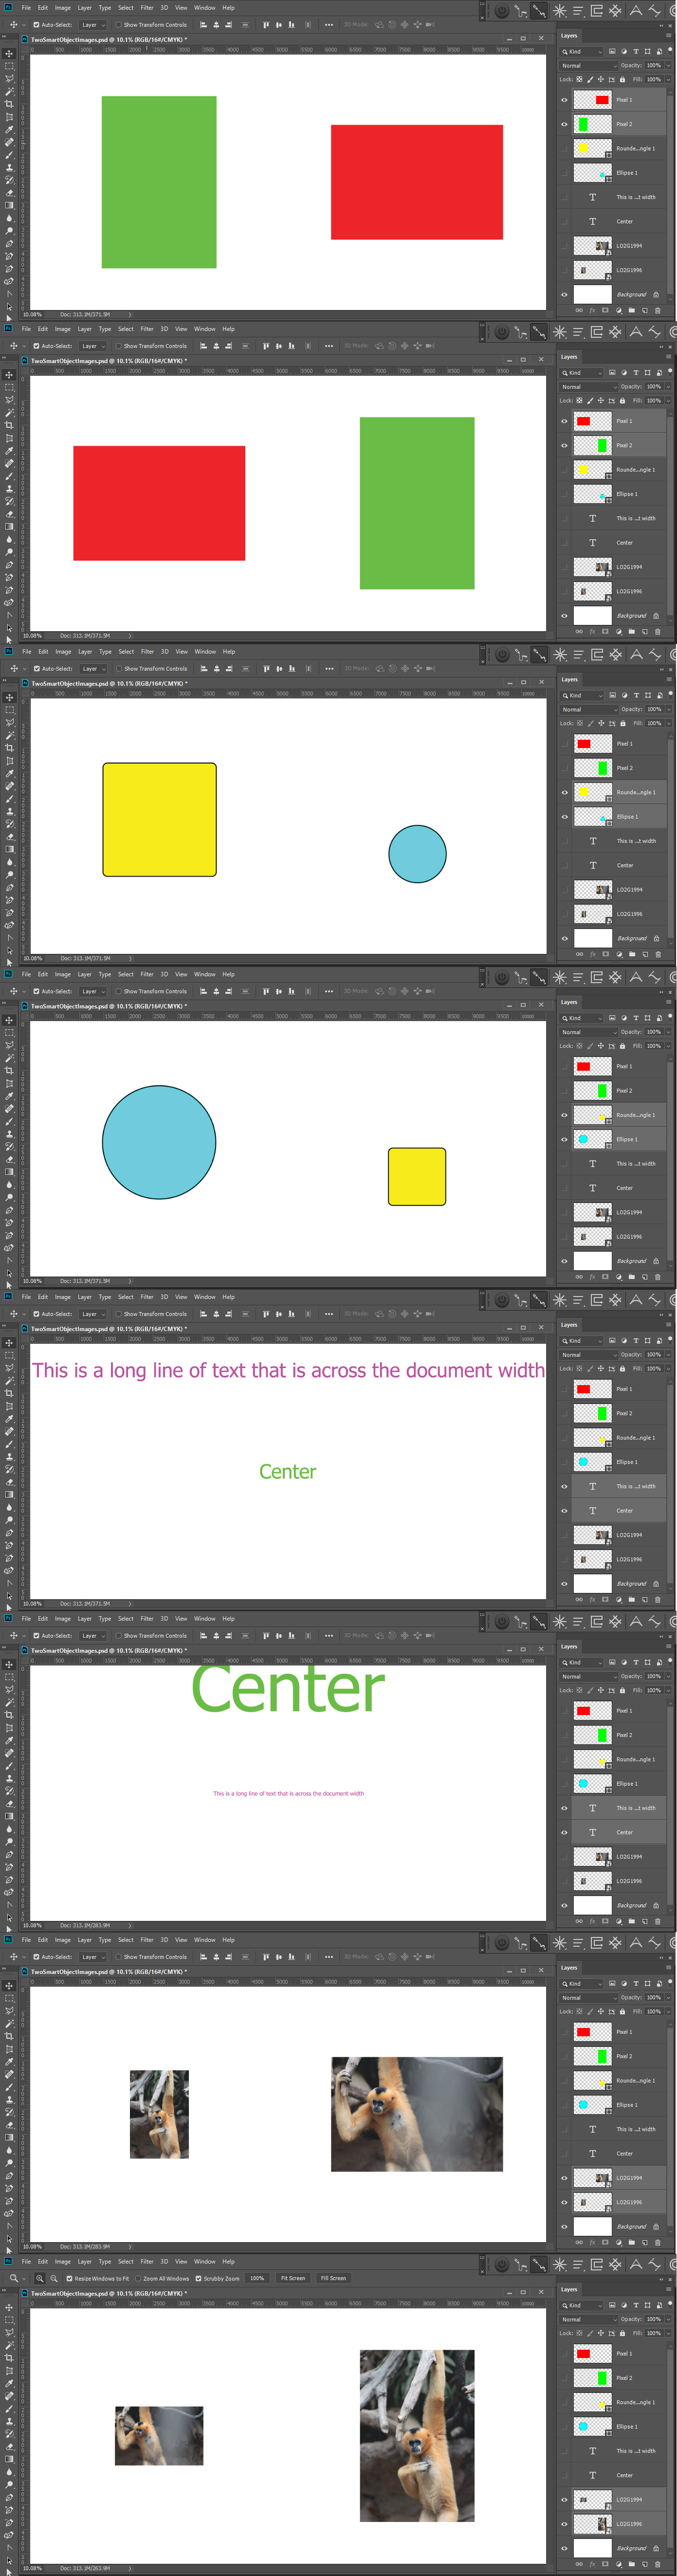Select Zoom Out icon in Zoom options bar
677x2576 pixels.
(54, 2278)
